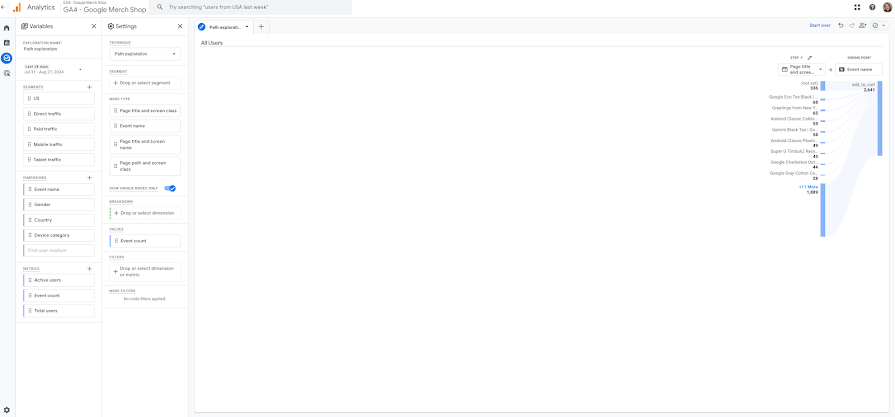Select the Ending Point Event name box
The width and height of the screenshot is (895, 417).
tap(858, 70)
